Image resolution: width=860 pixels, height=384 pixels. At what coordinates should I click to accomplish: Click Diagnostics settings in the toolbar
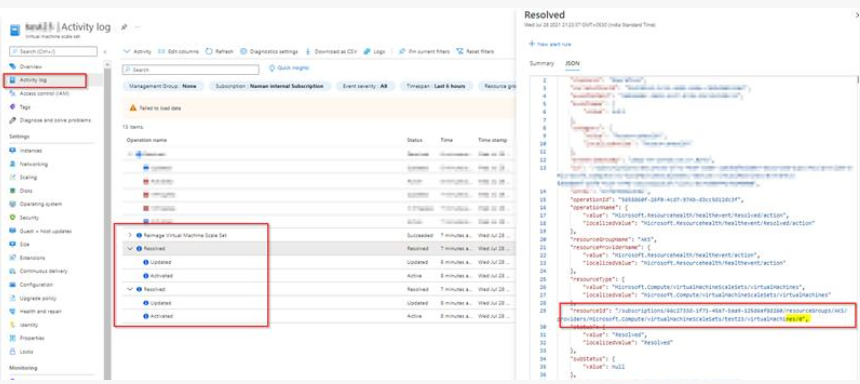pyautogui.click(x=269, y=52)
